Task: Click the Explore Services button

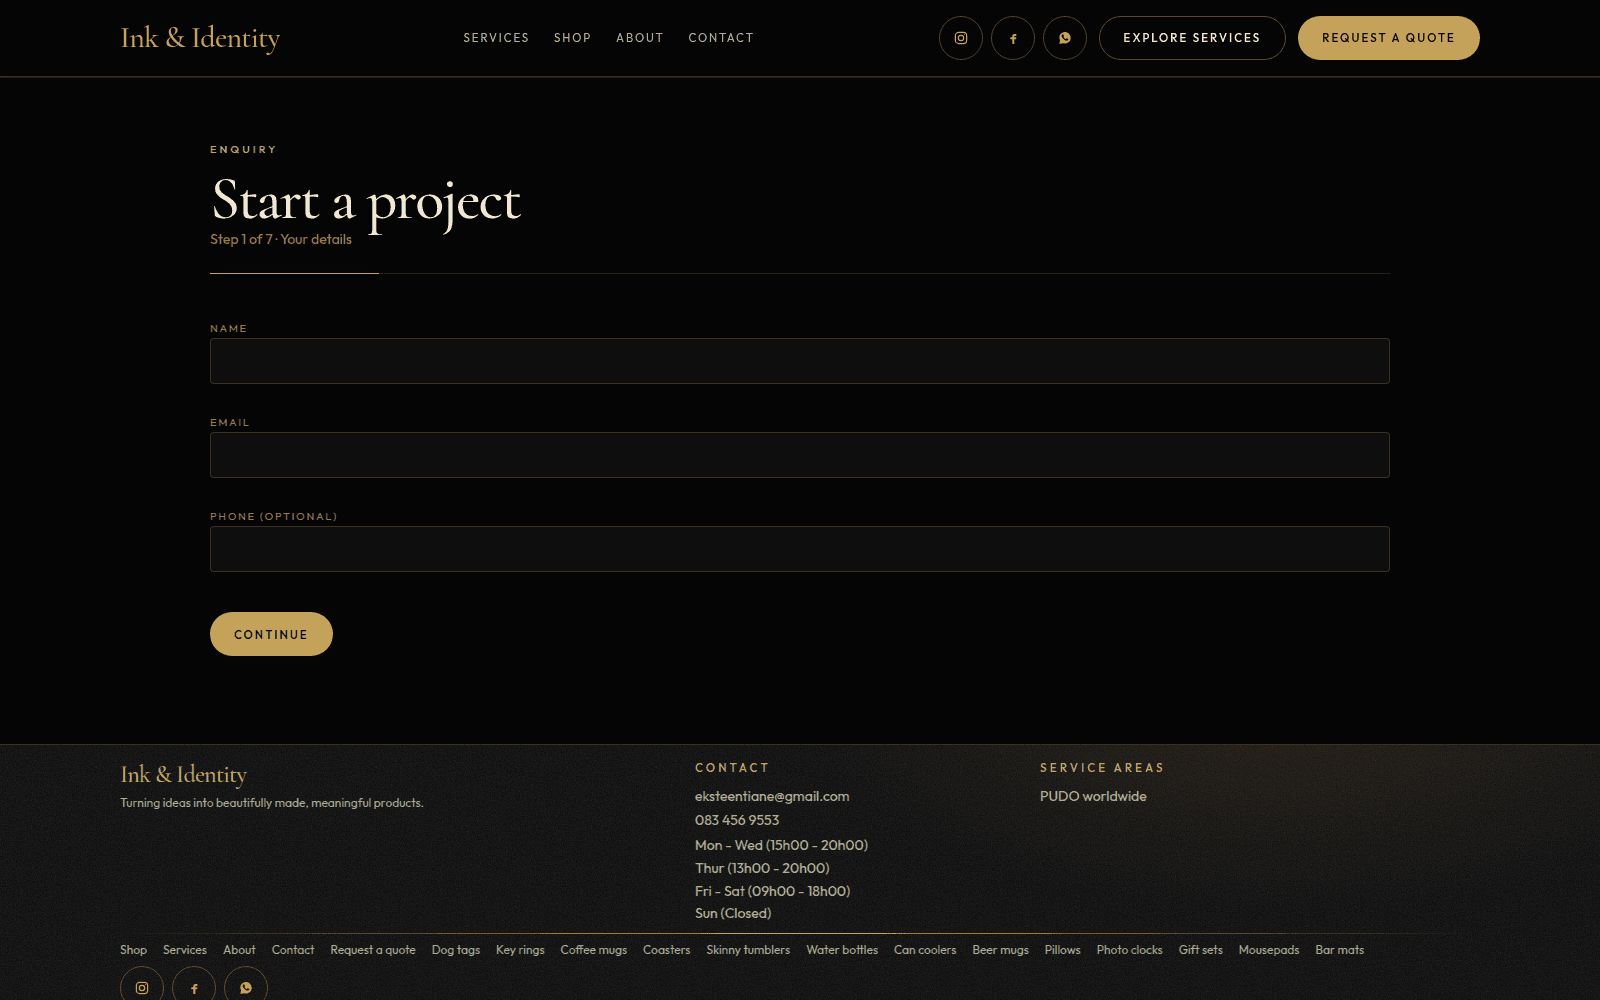Action: click(x=1192, y=38)
